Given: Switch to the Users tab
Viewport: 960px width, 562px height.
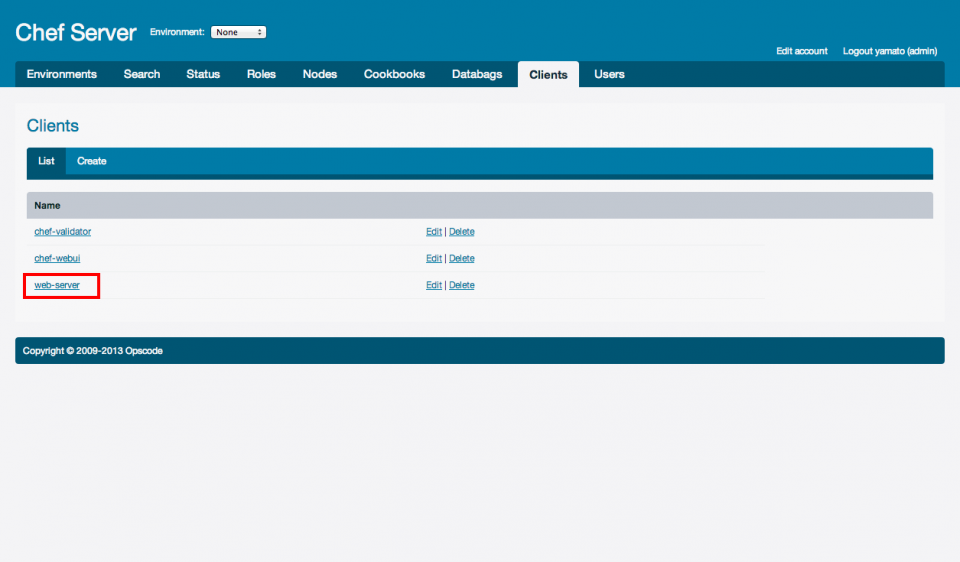Looking at the screenshot, I should click(x=609, y=74).
